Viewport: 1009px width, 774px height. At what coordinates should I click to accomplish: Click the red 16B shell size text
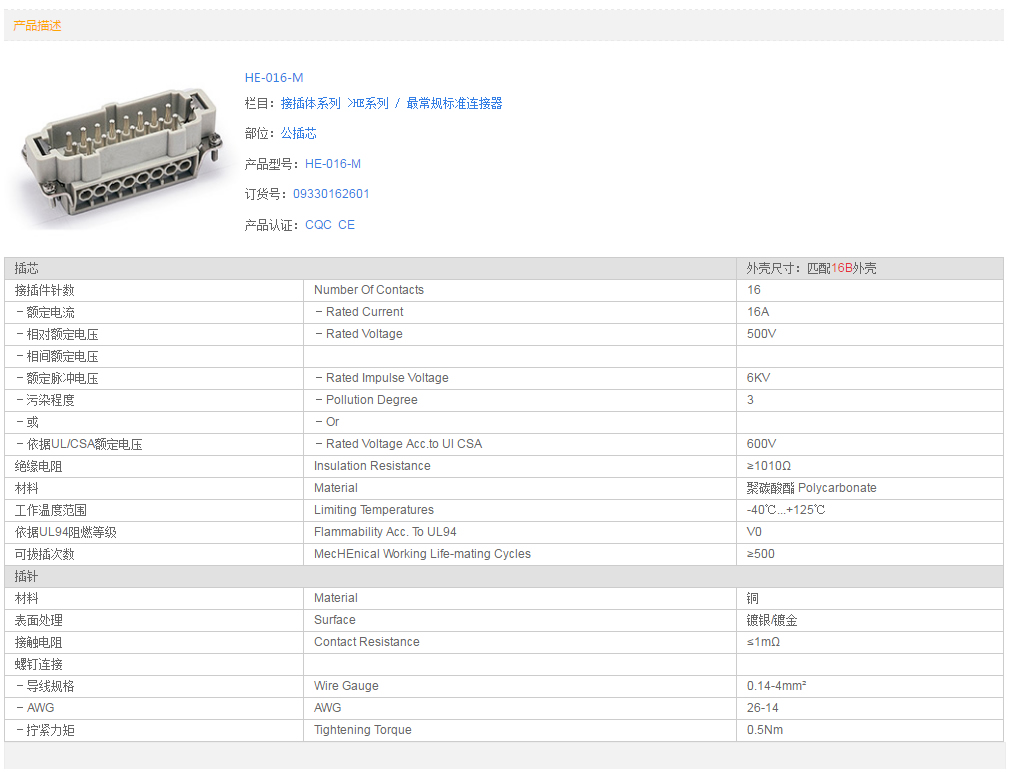pyautogui.click(x=841, y=269)
